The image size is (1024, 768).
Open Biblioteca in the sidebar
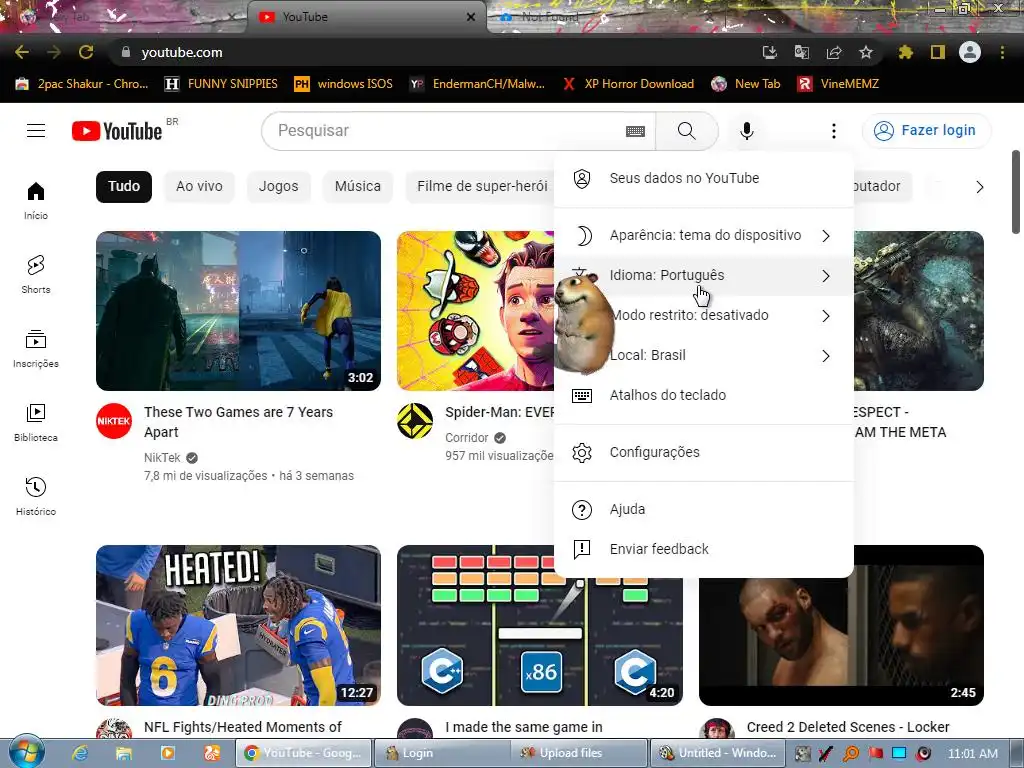[x=36, y=423]
